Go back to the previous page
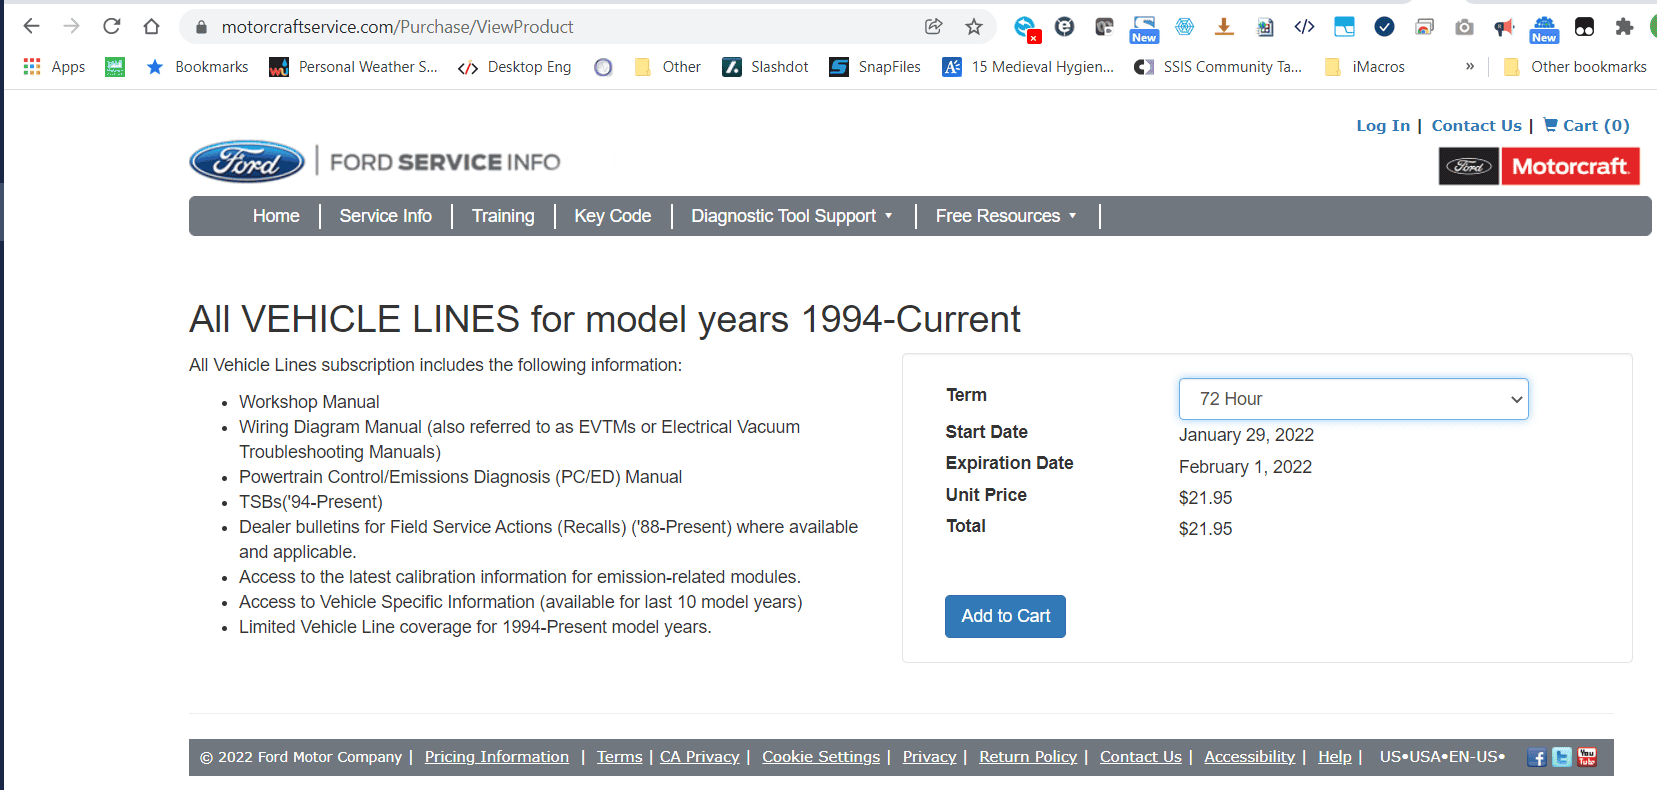Screen dimensions: 1657x790 [31, 27]
